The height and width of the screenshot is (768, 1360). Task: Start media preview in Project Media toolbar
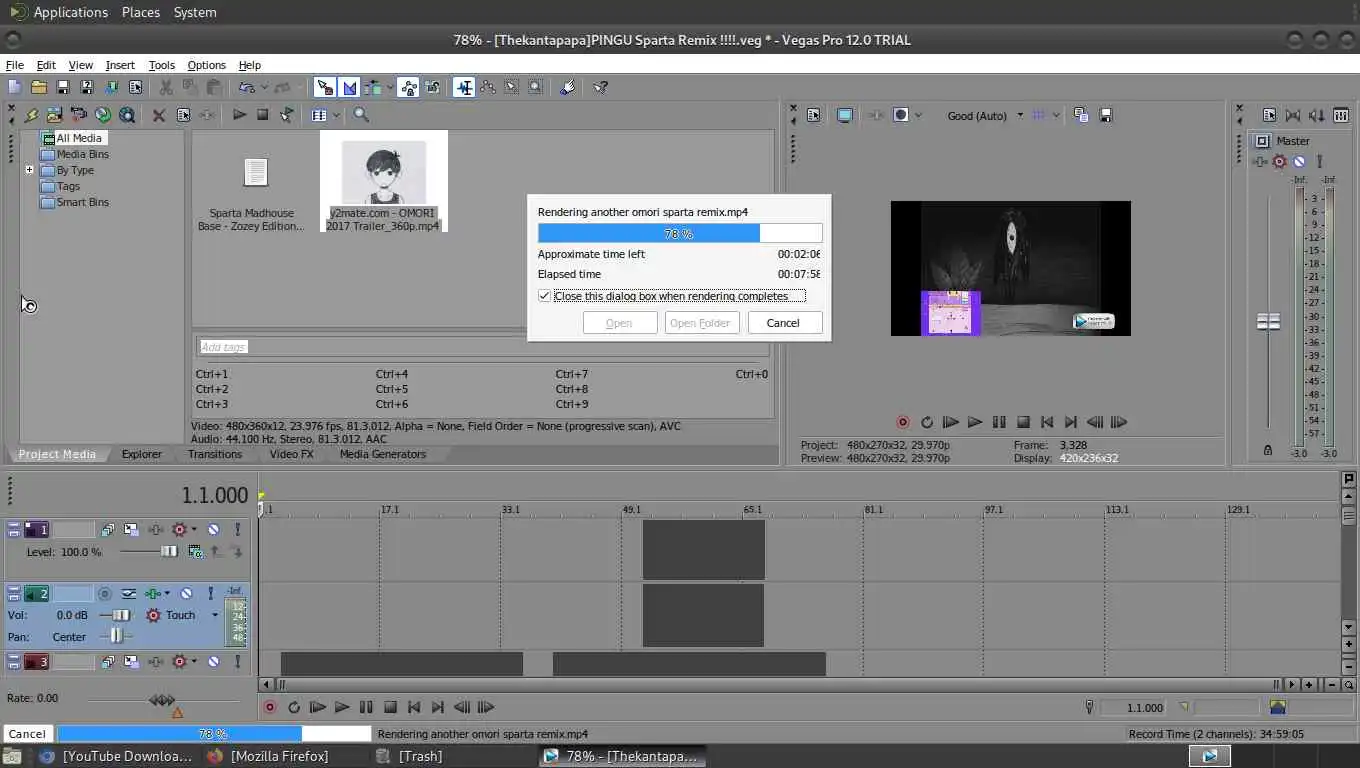pos(239,115)
